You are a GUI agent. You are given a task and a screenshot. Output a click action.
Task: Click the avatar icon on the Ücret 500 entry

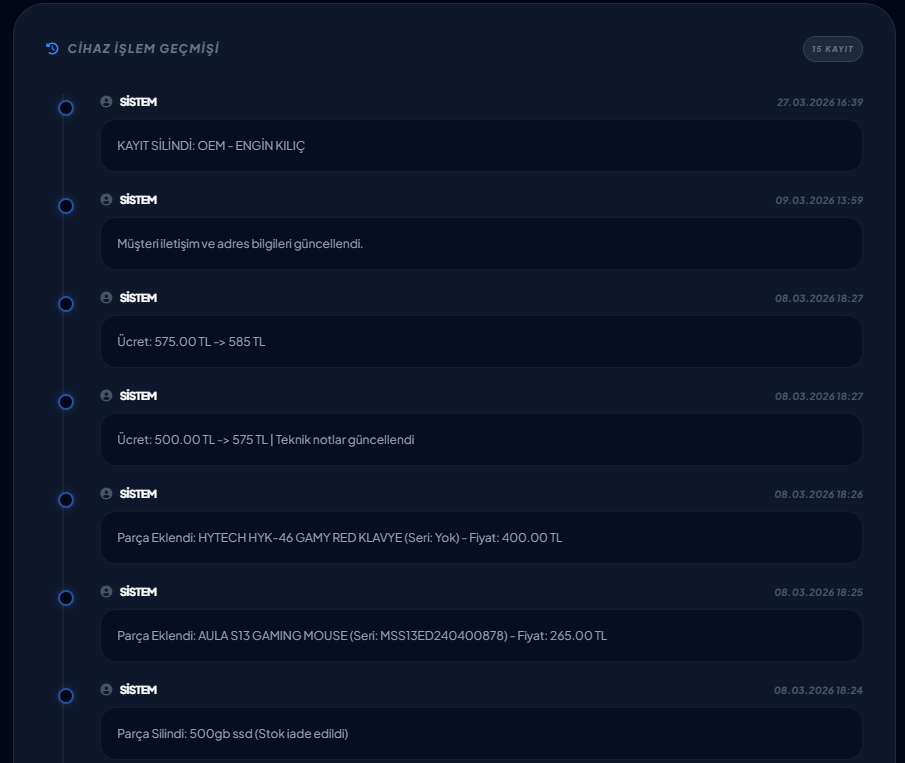[x=106, y=395]
